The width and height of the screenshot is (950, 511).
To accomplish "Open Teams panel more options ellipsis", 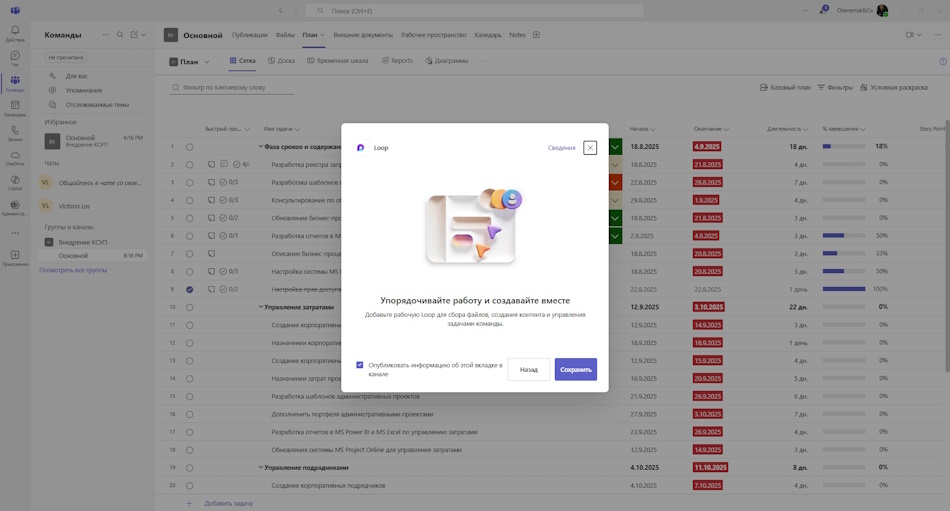I will pyautogui.click(x=106, y=35).
